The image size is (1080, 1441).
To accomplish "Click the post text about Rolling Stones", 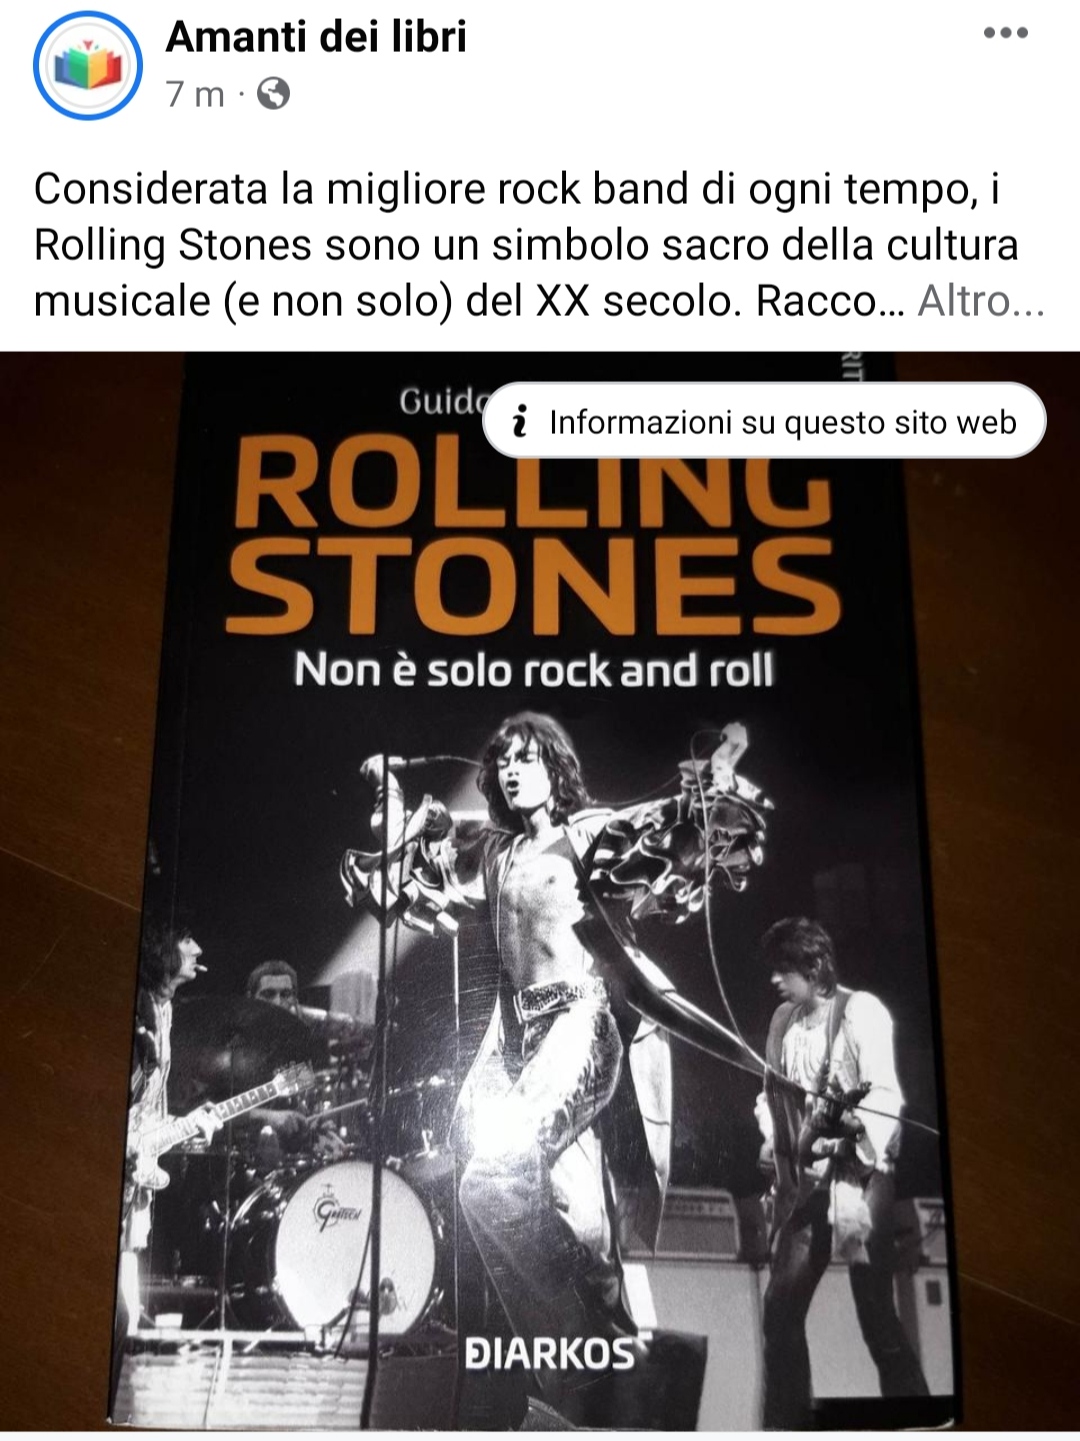I will pyautogui.click(x=526, y=245).
